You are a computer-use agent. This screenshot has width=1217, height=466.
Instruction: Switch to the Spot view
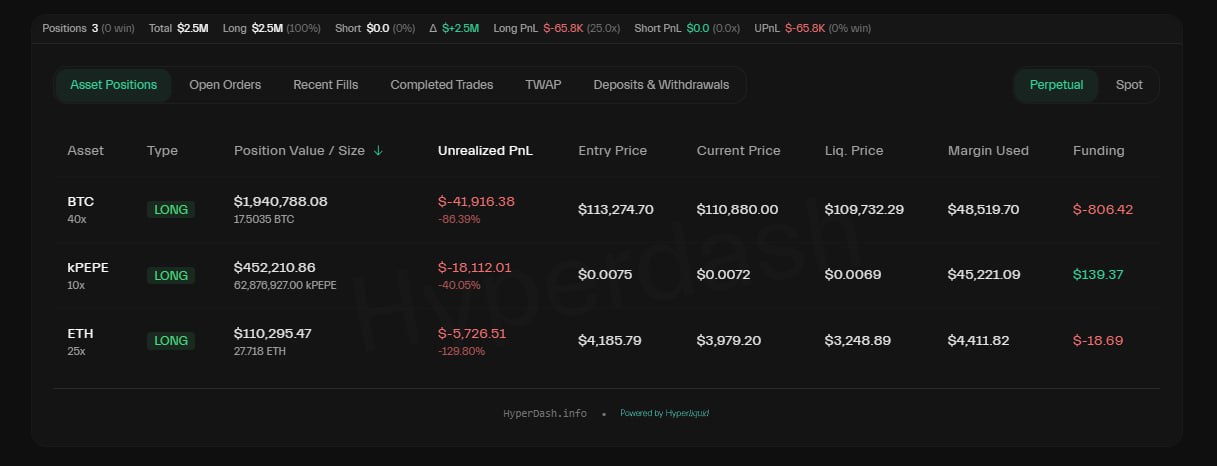tap(1129, 85)
